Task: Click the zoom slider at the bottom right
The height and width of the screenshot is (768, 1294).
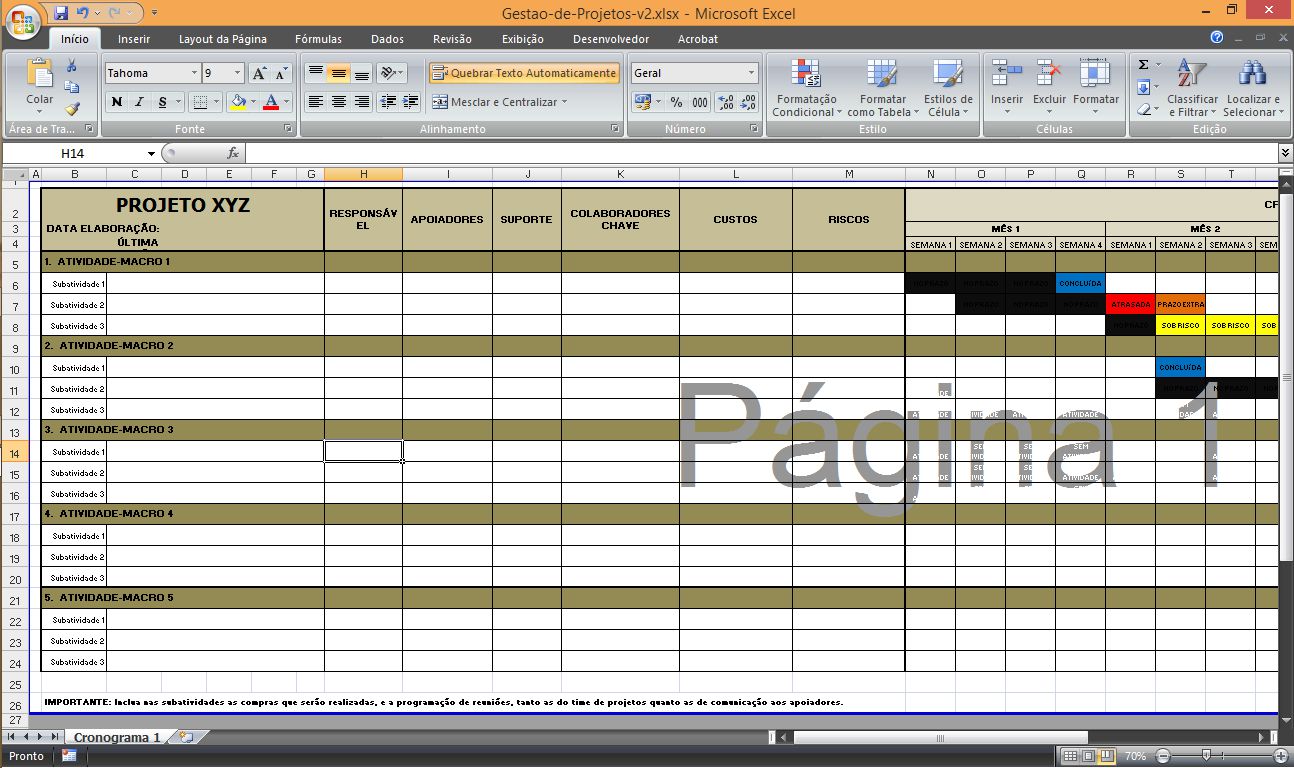Action: 1207,756
